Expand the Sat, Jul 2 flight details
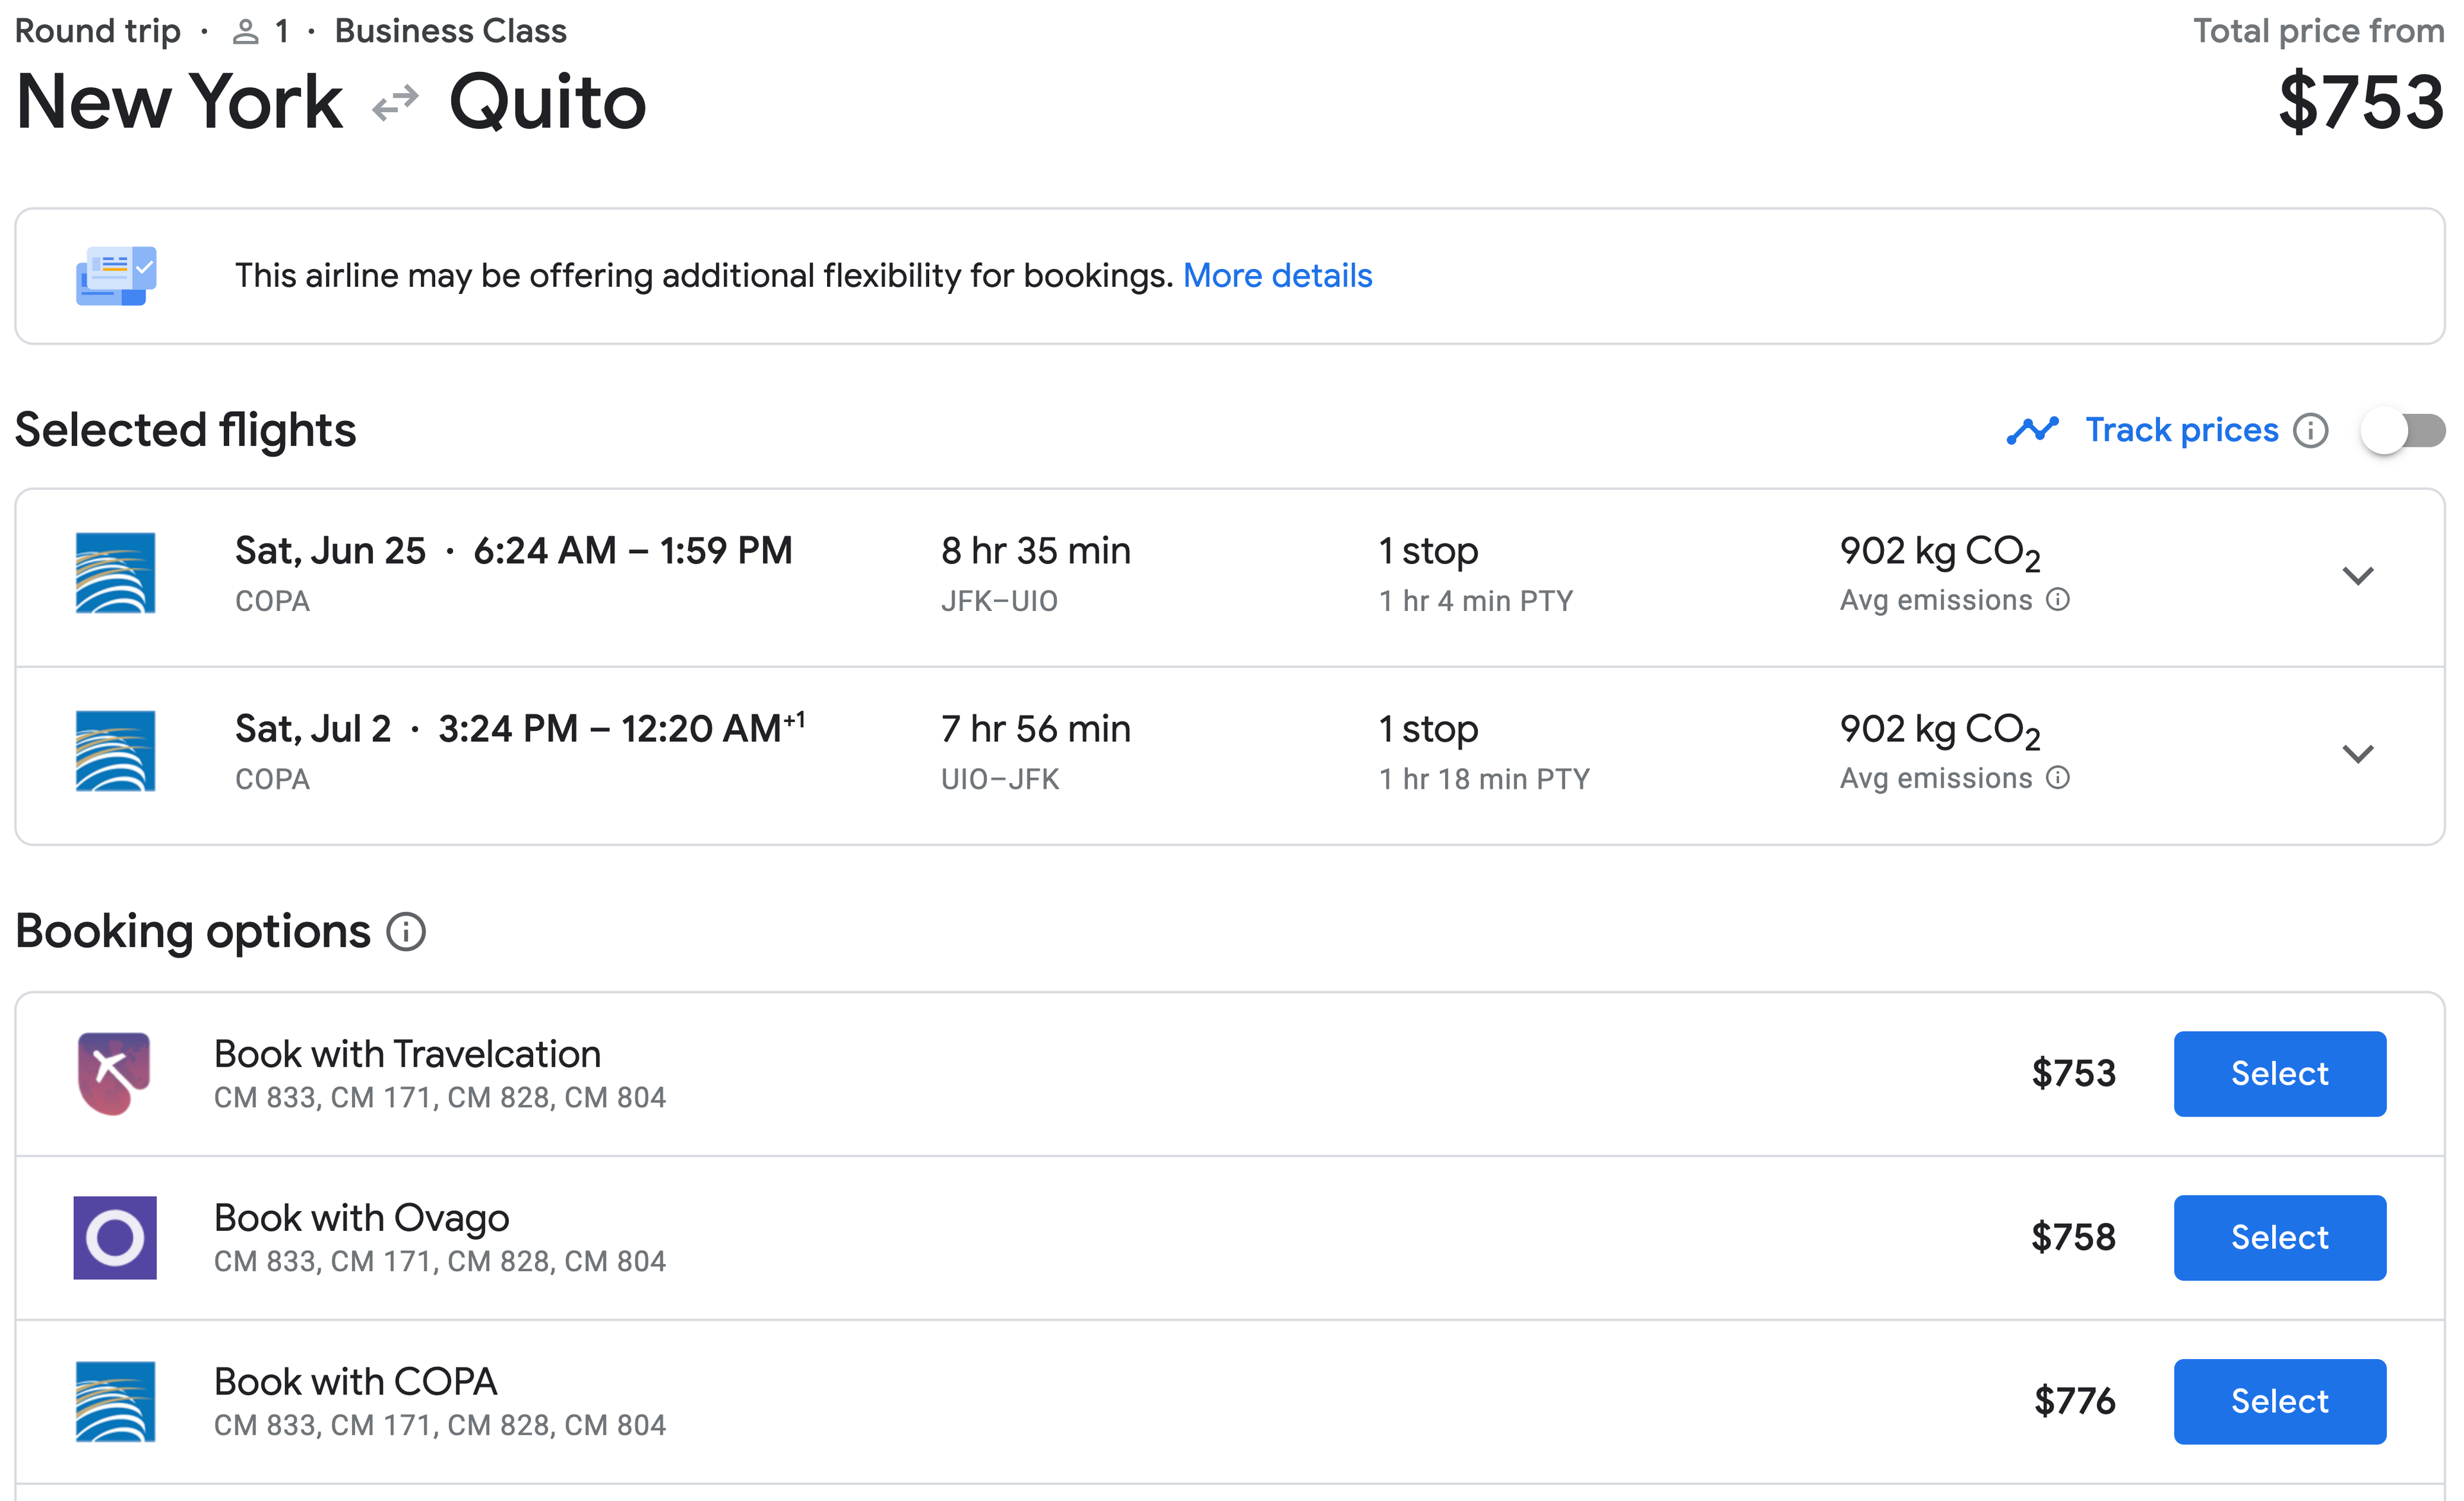 tap(2358, 754)
